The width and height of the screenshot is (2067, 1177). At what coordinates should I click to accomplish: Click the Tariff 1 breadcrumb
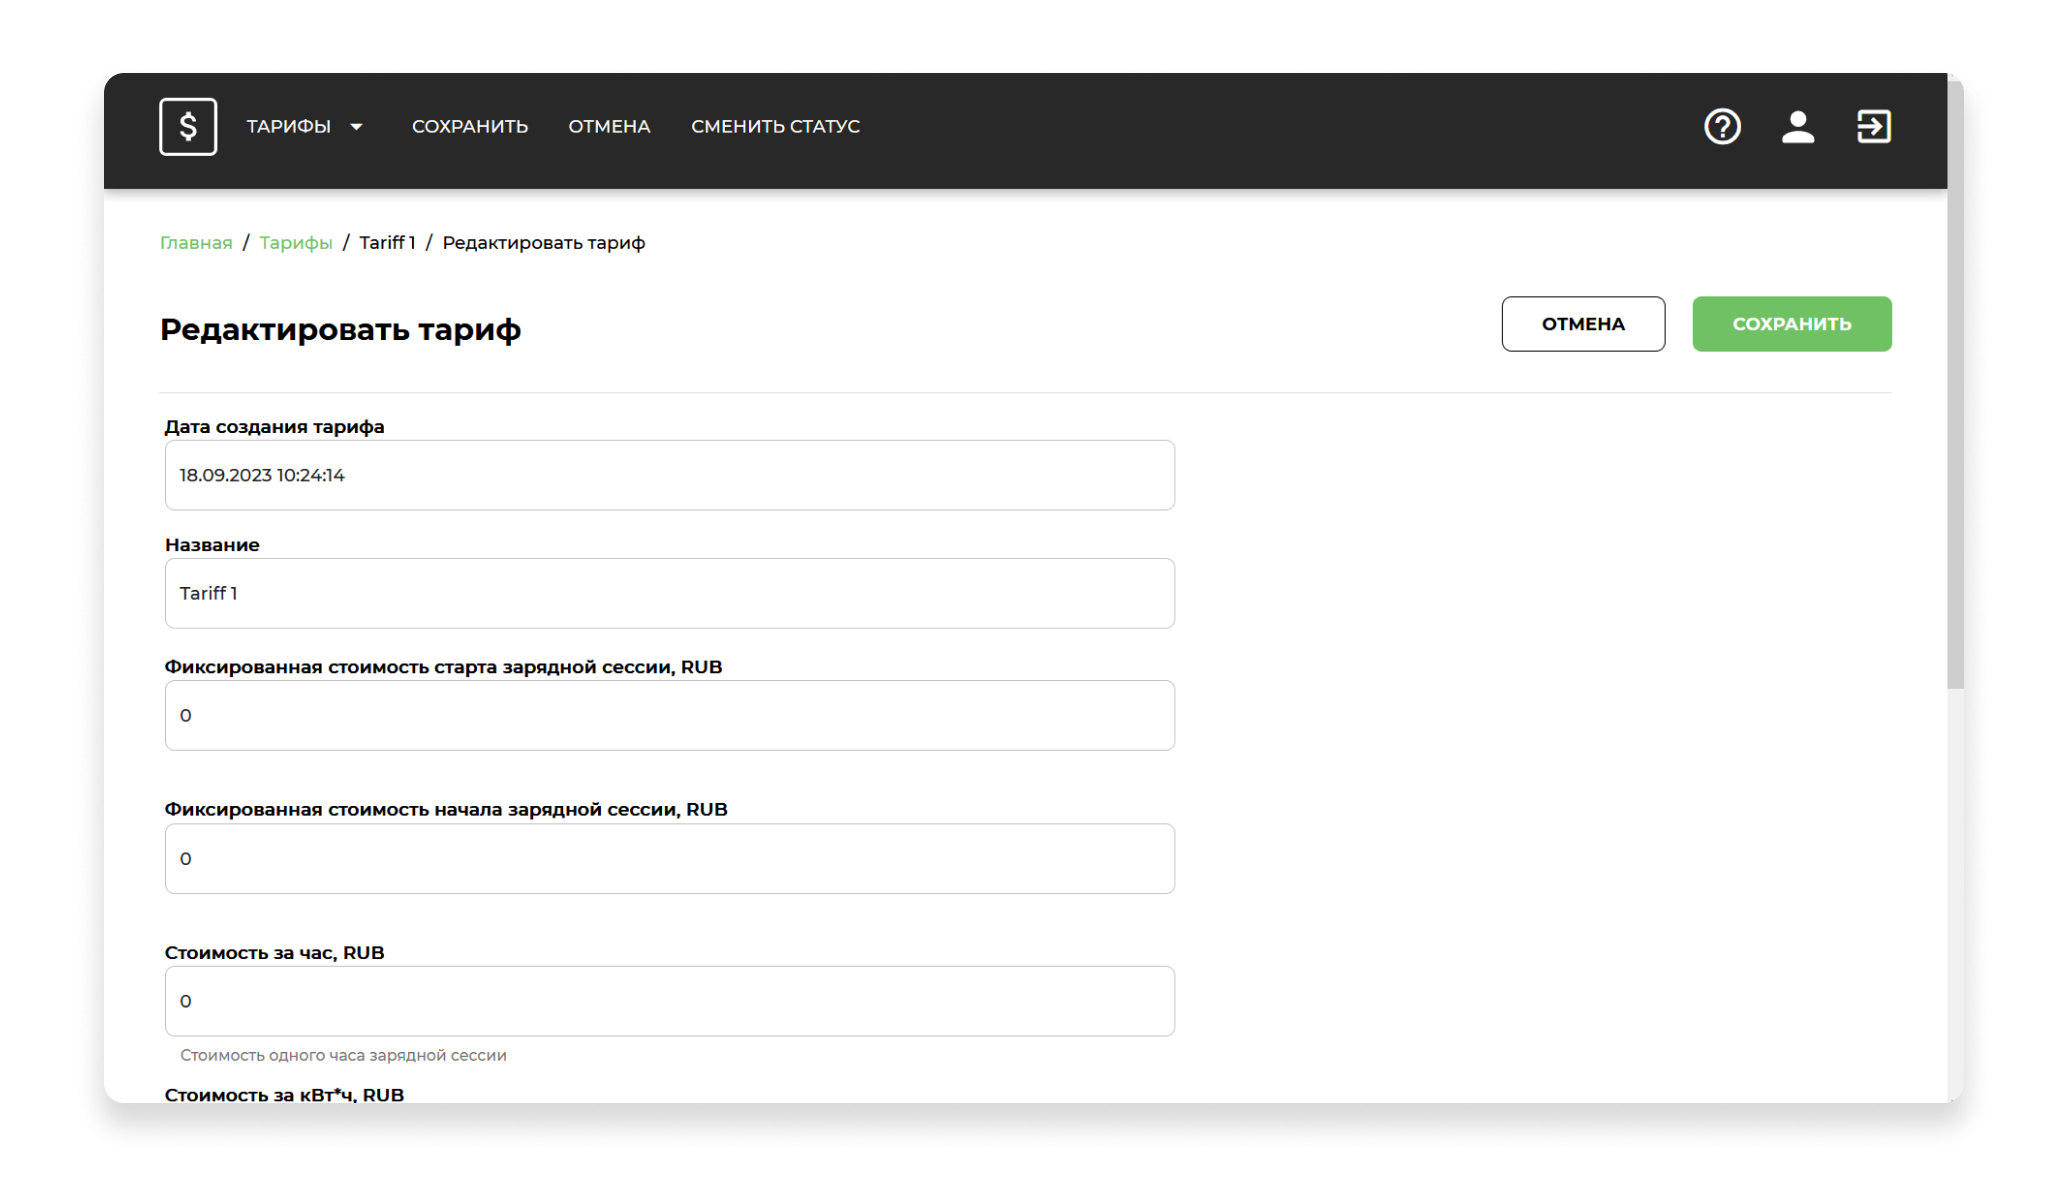387,242
